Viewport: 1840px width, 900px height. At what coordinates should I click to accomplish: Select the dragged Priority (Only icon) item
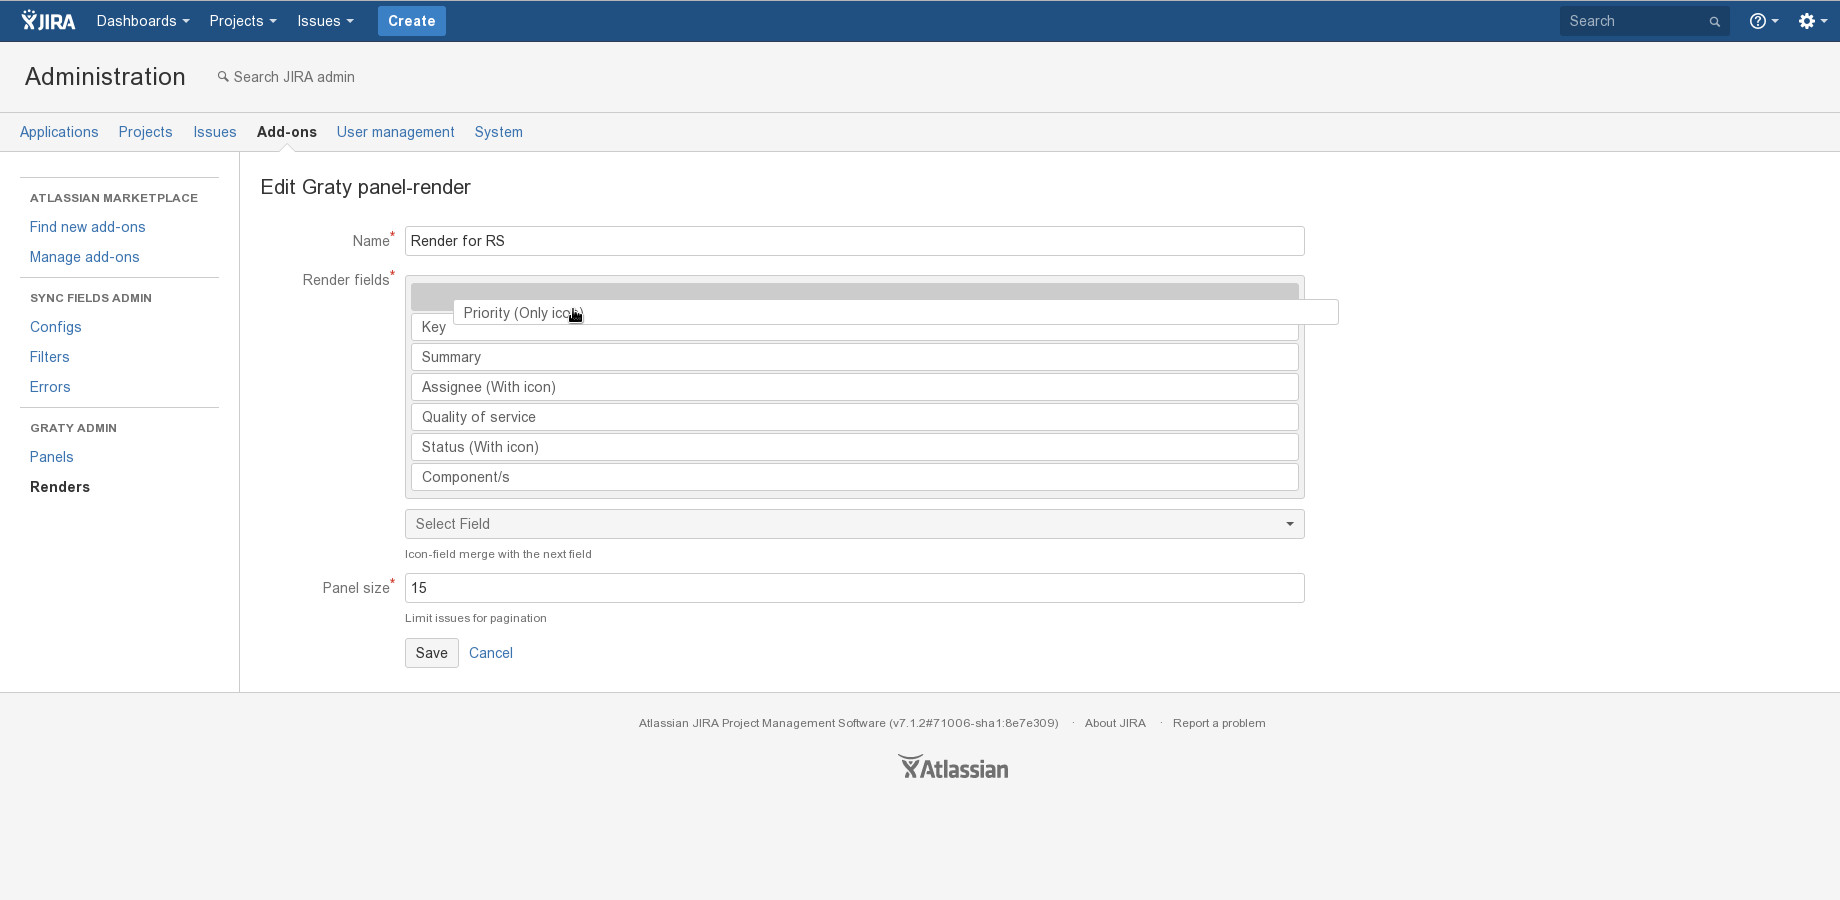895,313
